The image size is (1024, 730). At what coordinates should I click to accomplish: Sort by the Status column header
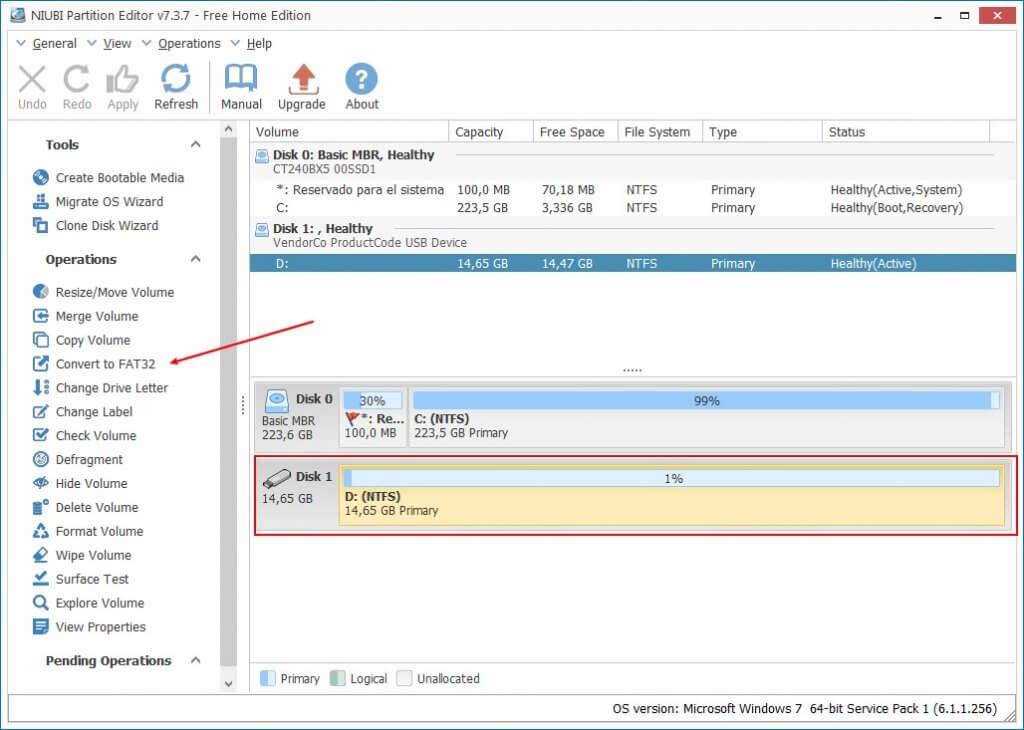[906, 131]
